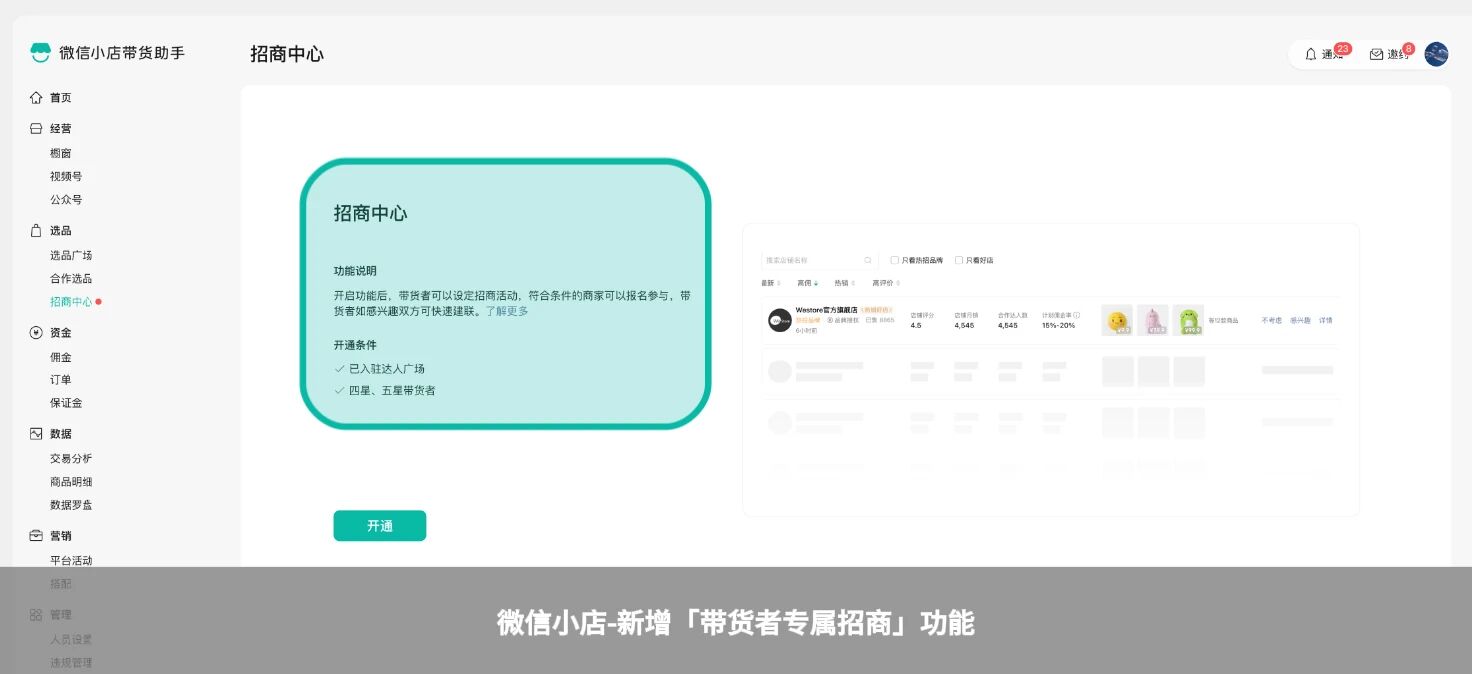1472x674 pixels.
Task: Click the 搜索店铺名称 search field
Action: coord(818,260)
